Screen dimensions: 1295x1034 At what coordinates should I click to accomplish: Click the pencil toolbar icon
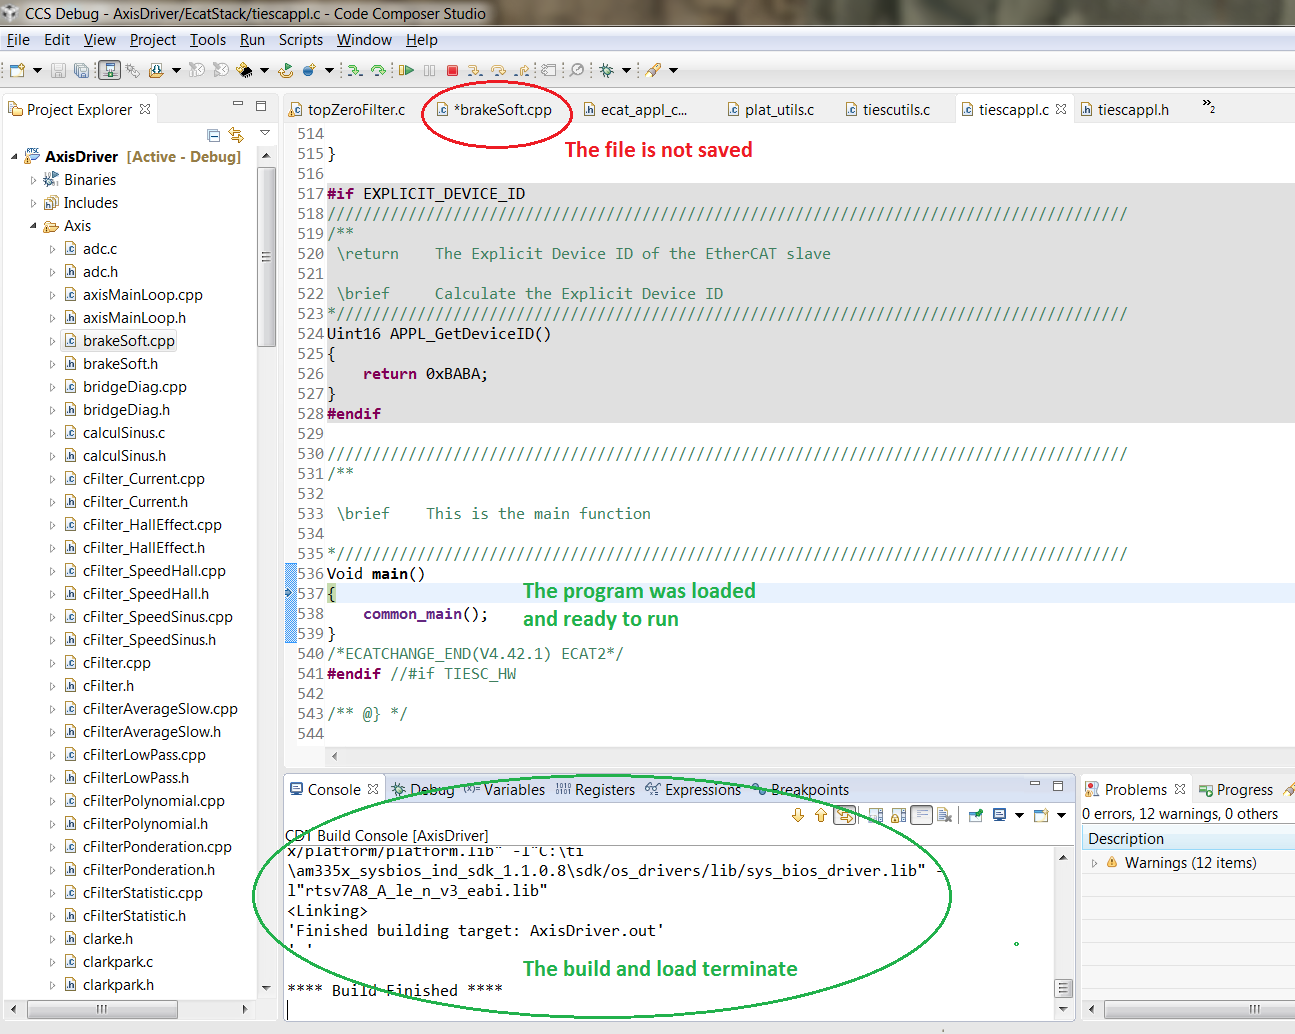pyautogui.click(x=652, y=70)
